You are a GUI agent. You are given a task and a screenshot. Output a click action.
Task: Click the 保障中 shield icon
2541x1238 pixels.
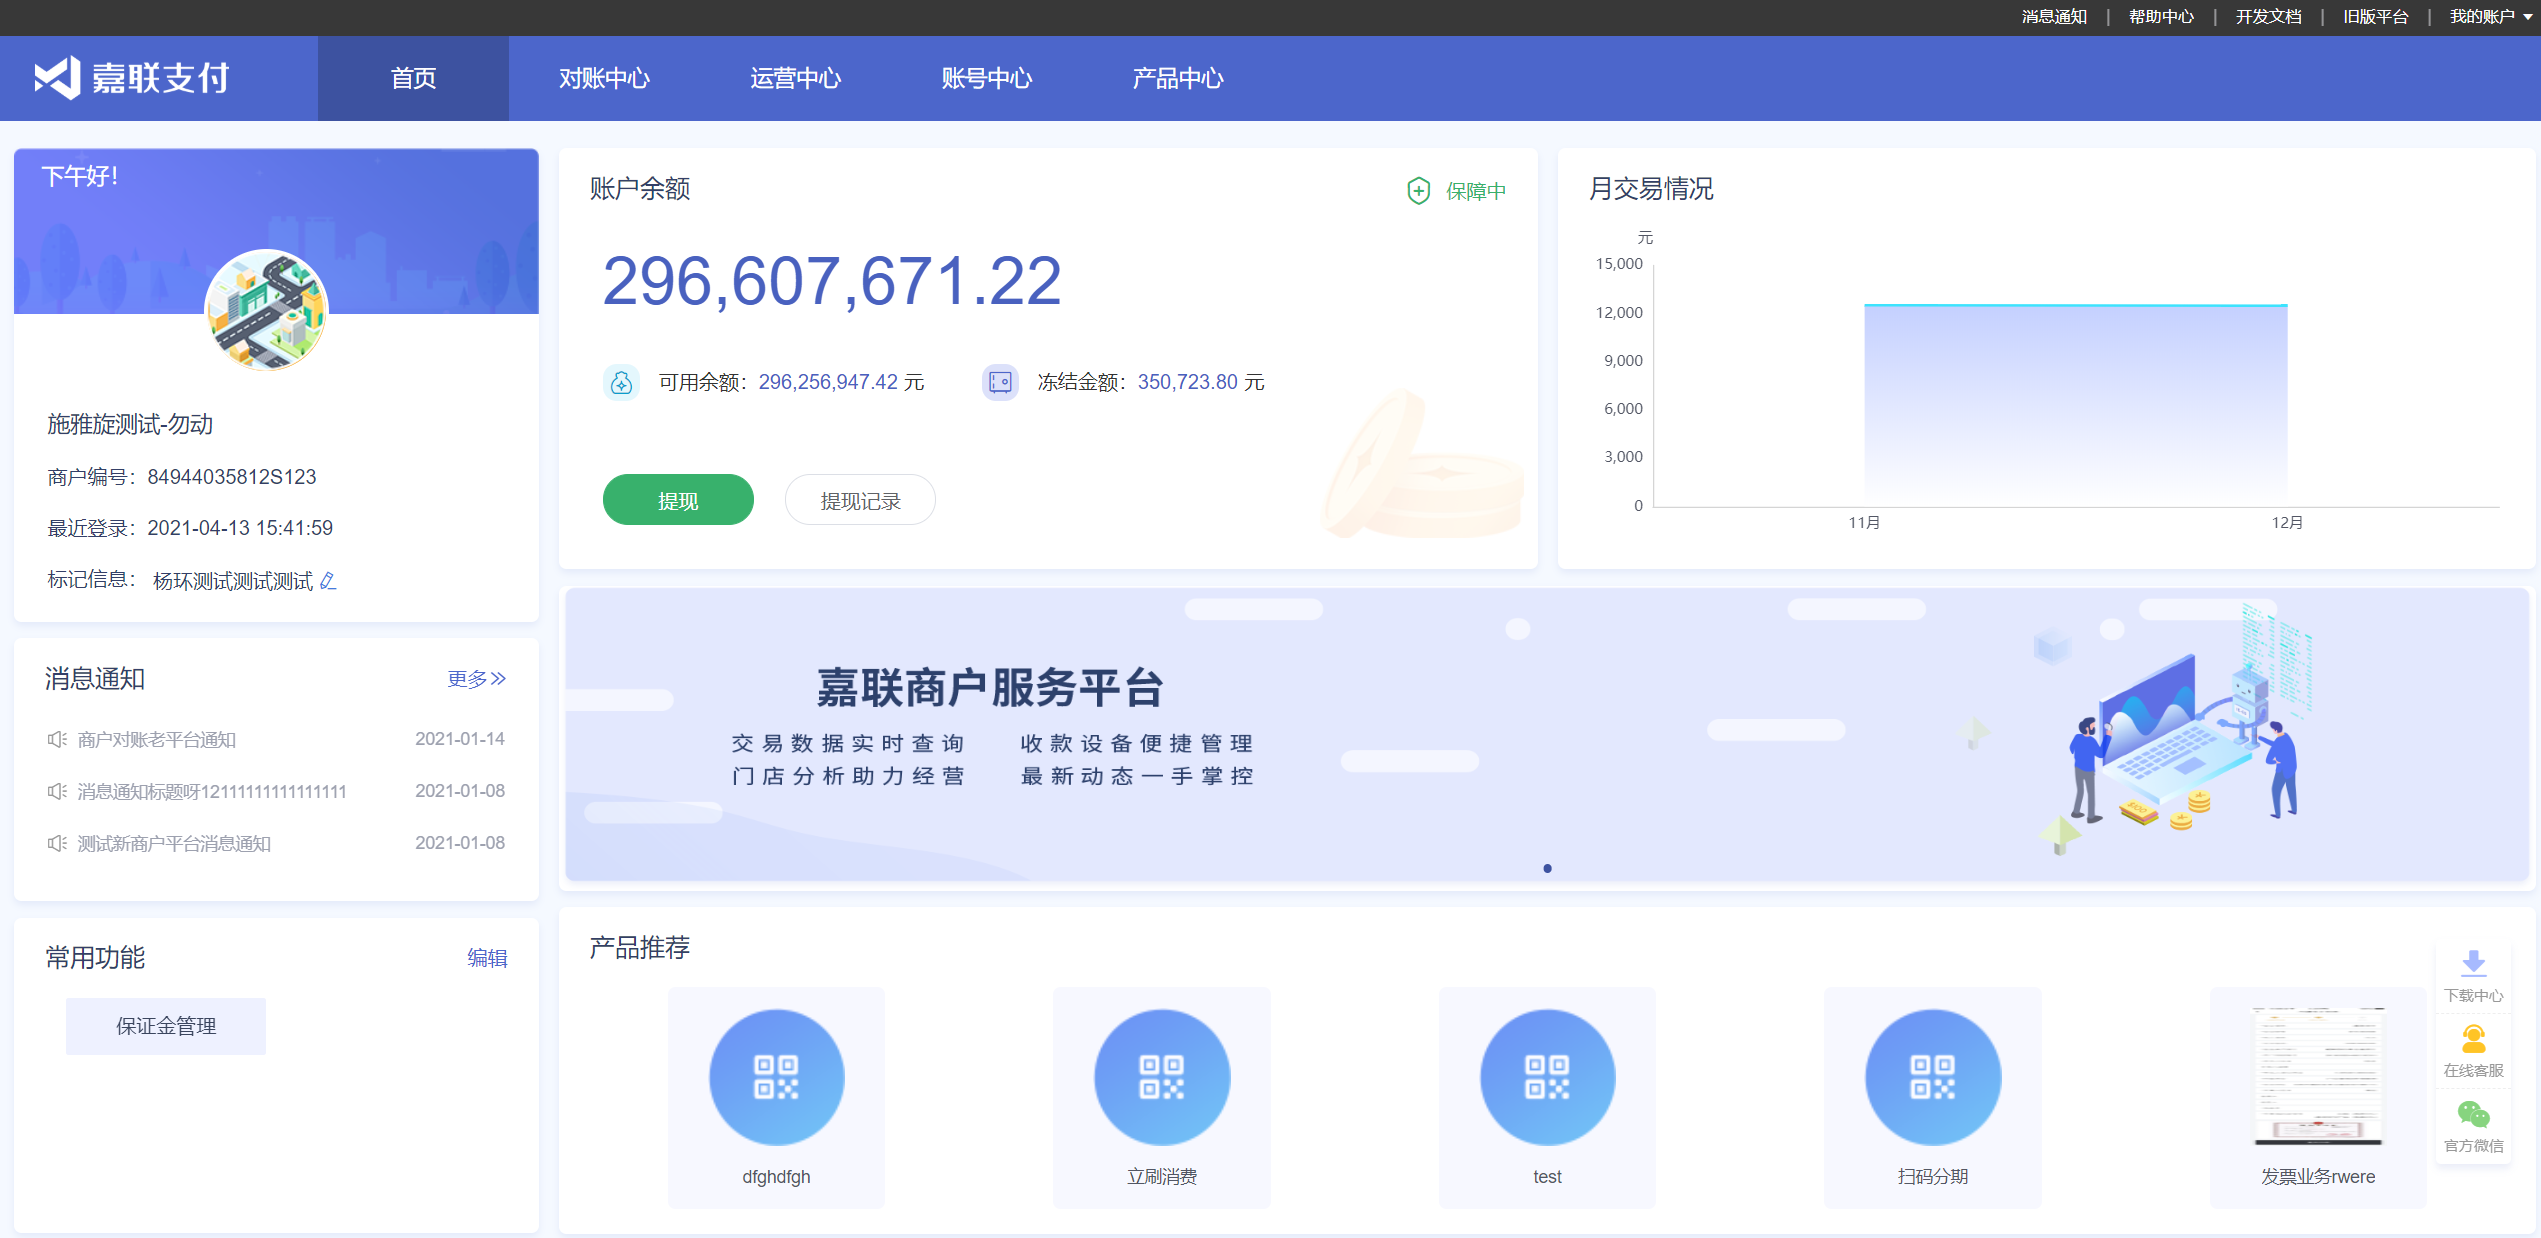1418,189
